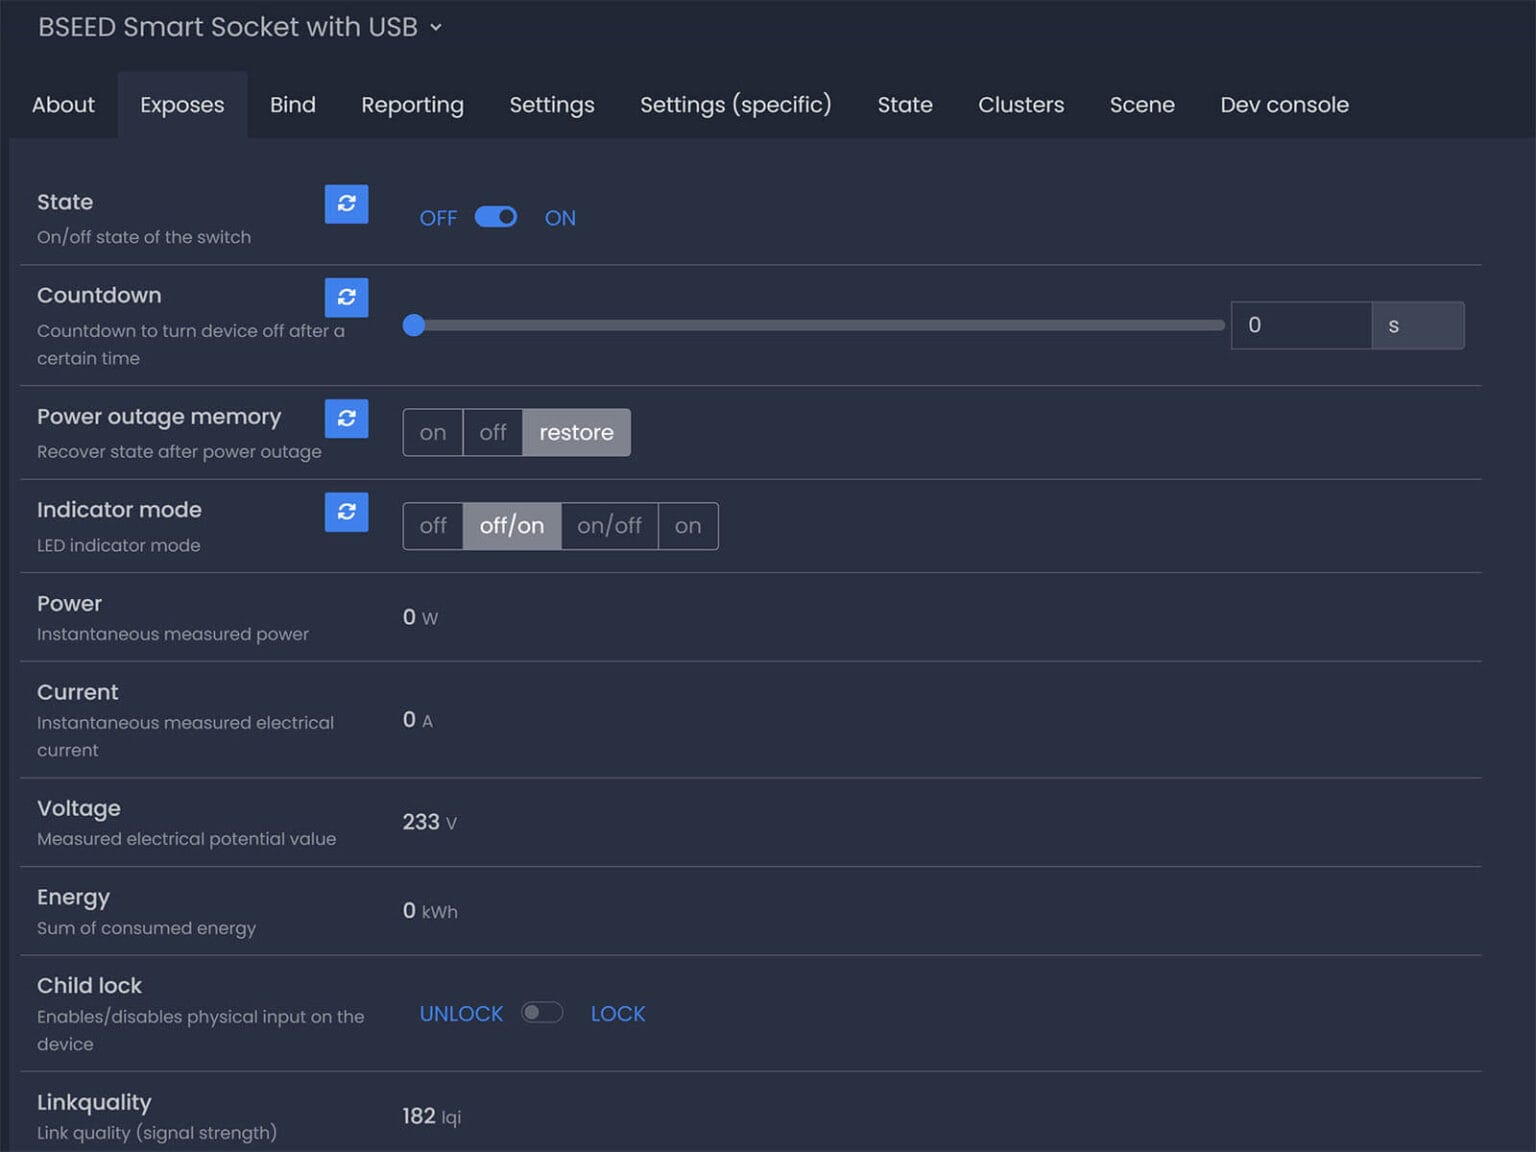Go to the Clusters tab
Screen dimensions: 1536x1152
tap(1020, 105)
